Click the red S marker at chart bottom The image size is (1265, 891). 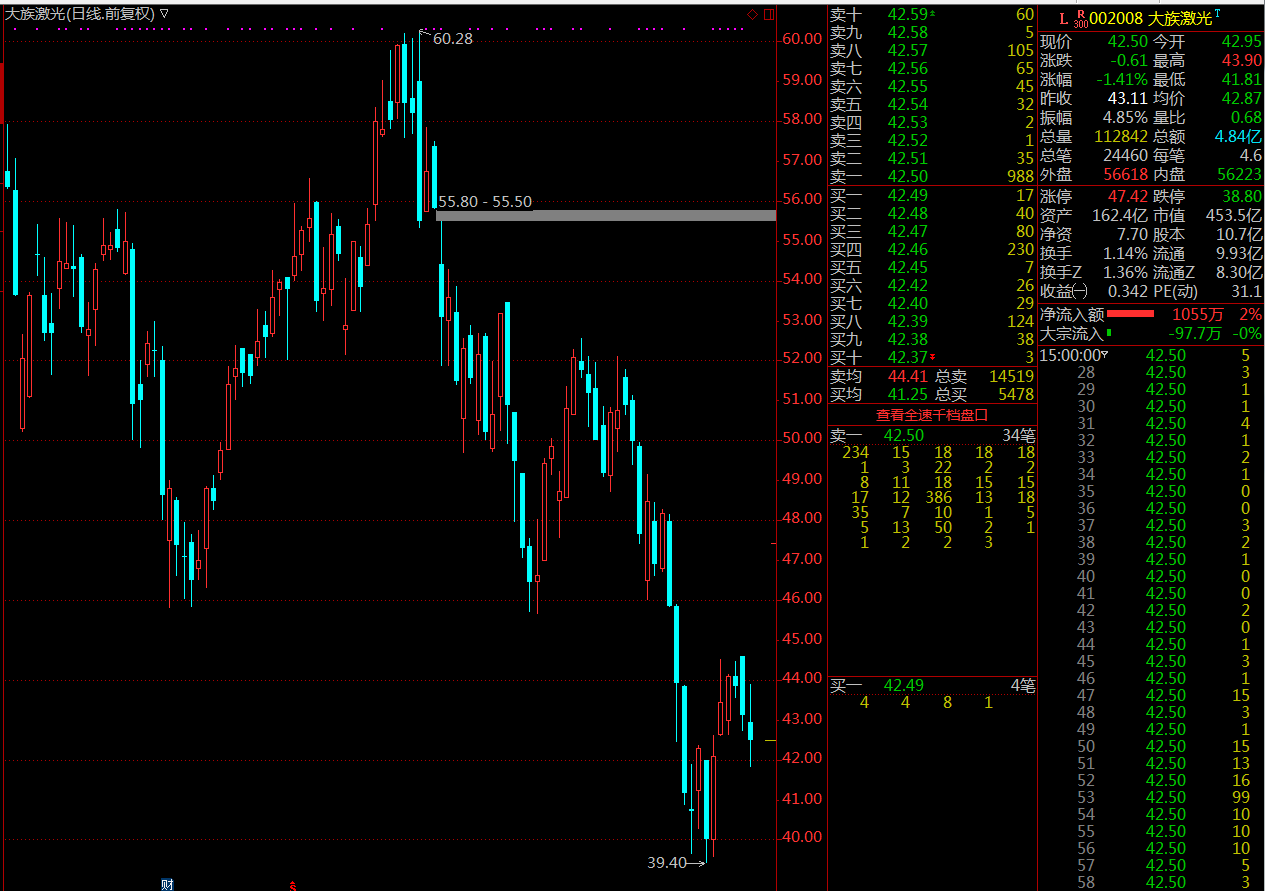point(292,885)
